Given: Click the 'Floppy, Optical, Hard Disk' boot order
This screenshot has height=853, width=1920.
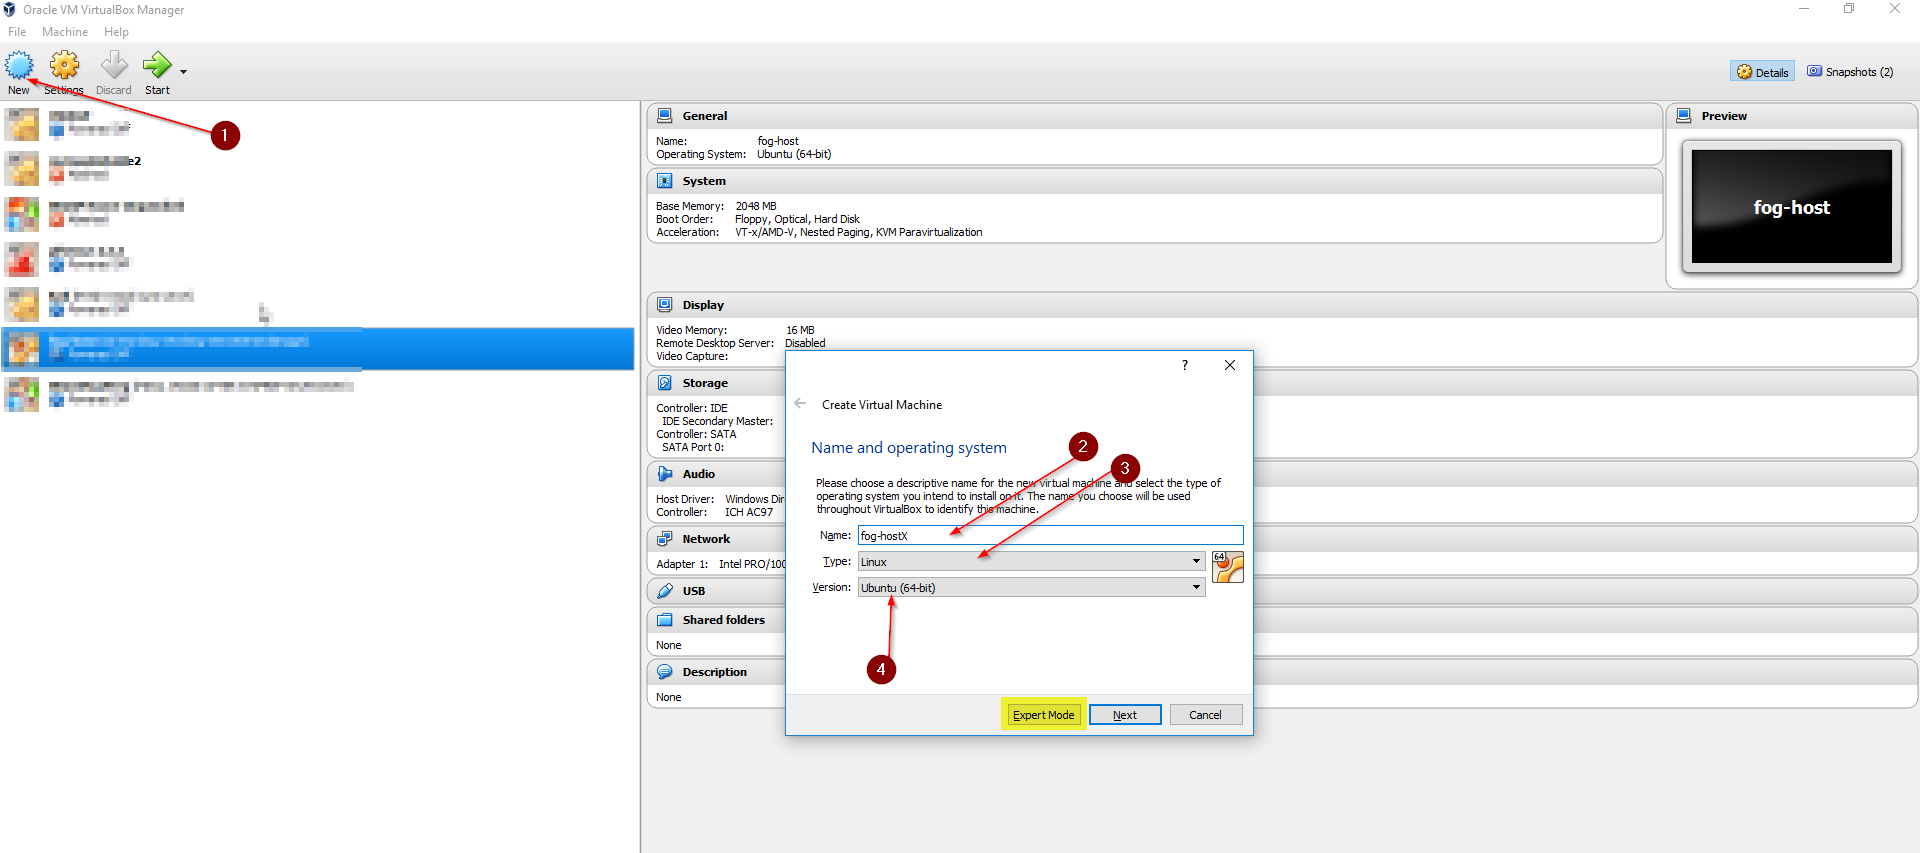Looking at the screenshot, I should 797,219.
